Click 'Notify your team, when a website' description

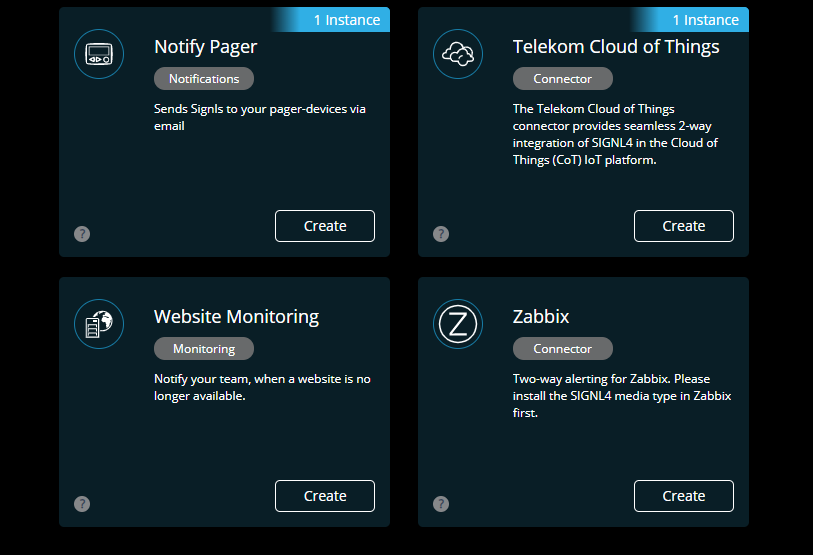(x=262, y=387)
